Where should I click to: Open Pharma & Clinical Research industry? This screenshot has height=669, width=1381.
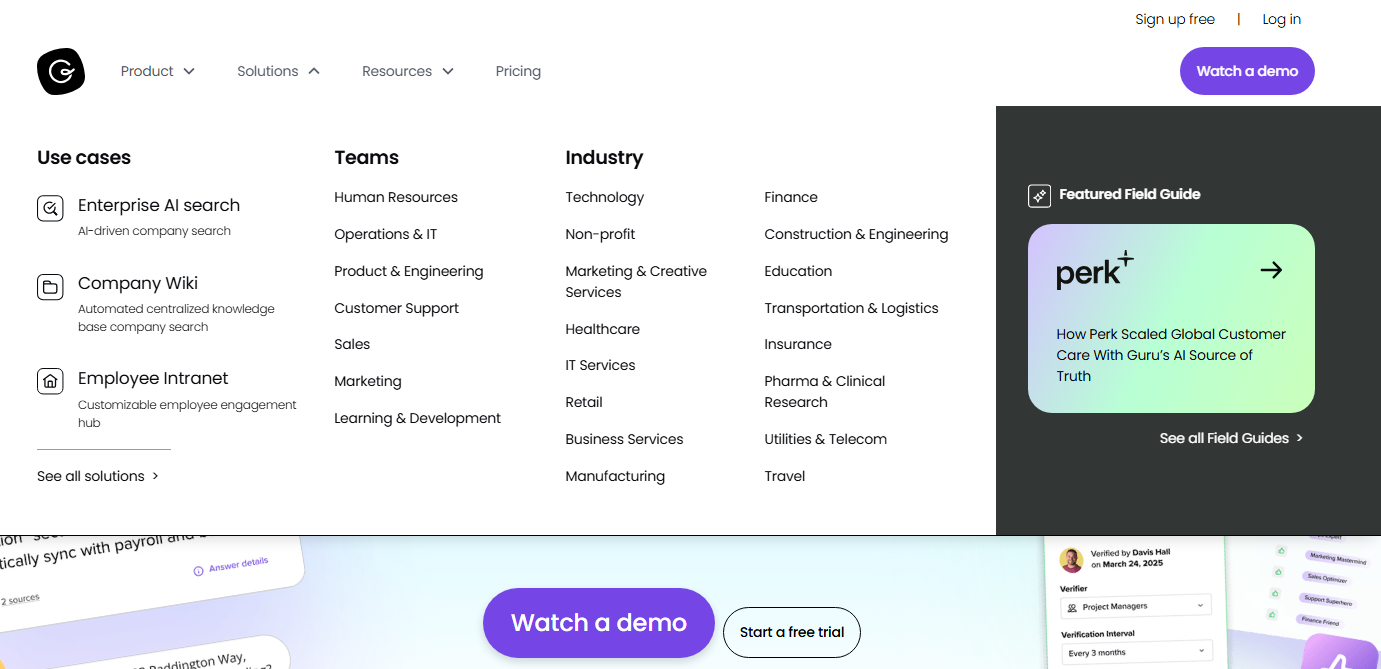[x=825, y=392]
